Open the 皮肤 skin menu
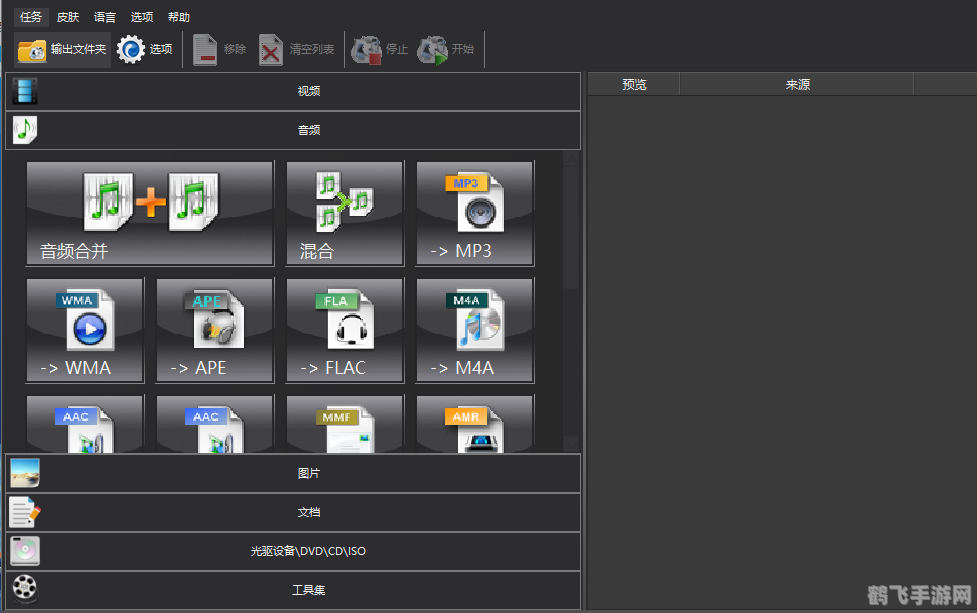The height and width of the screenshot is (613, 977). pyautogui.click(x=68, y=17)
